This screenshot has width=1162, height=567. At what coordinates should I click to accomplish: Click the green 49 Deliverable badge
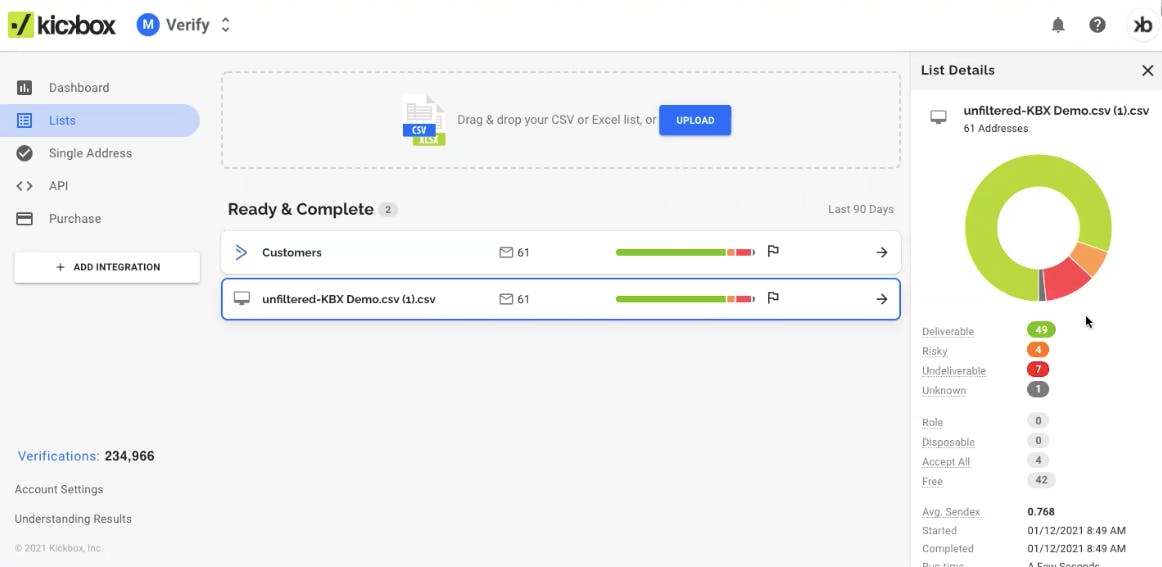tap(1040, 330)
